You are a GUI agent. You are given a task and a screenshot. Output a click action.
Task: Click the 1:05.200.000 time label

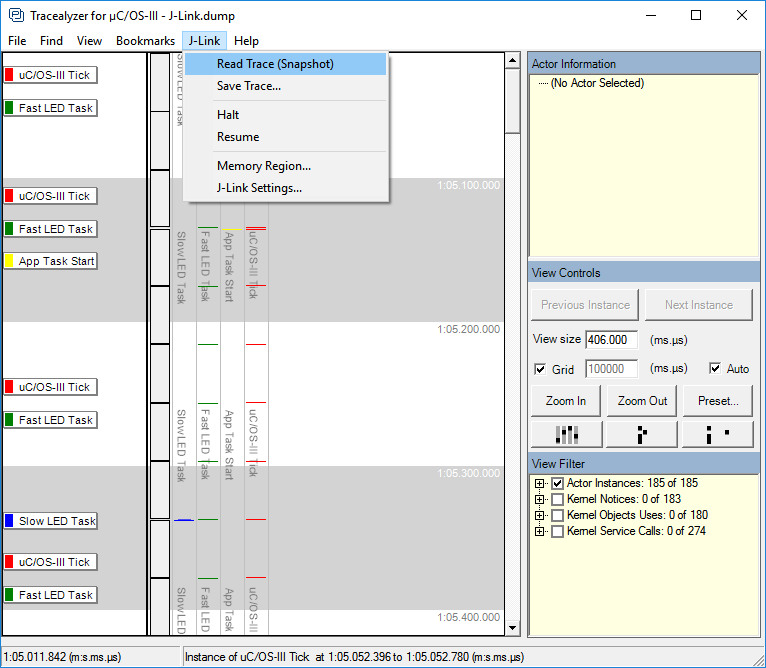pyautogui.click(x=468, y=329)
